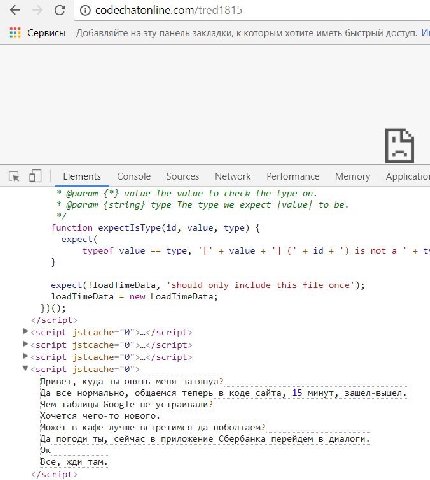Switch to the Network tab
Screen dimensions: 430x480
point(232,176)
